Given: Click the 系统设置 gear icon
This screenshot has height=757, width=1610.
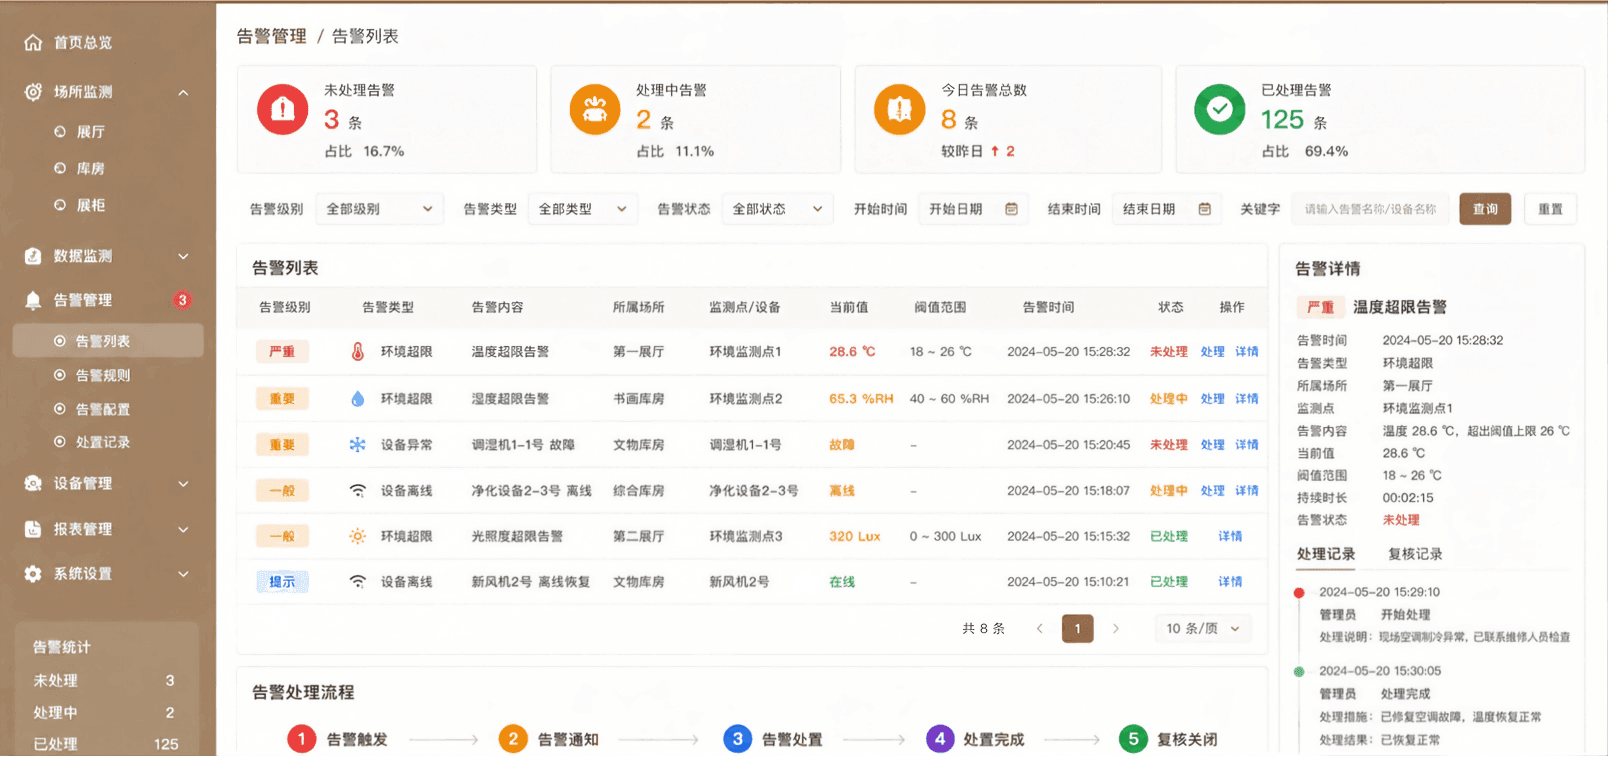Looking at the screenshot, I should coord(33,574).
